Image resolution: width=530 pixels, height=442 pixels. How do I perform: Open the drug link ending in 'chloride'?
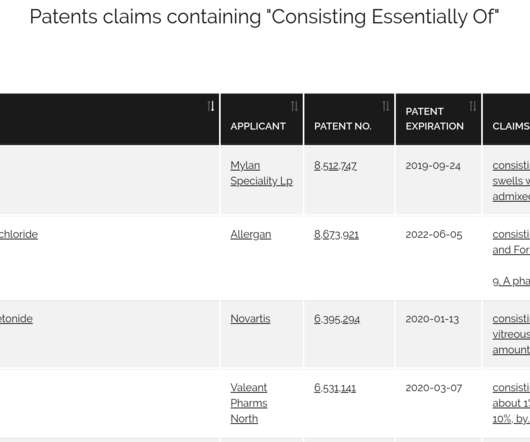(x=19, y=235)
